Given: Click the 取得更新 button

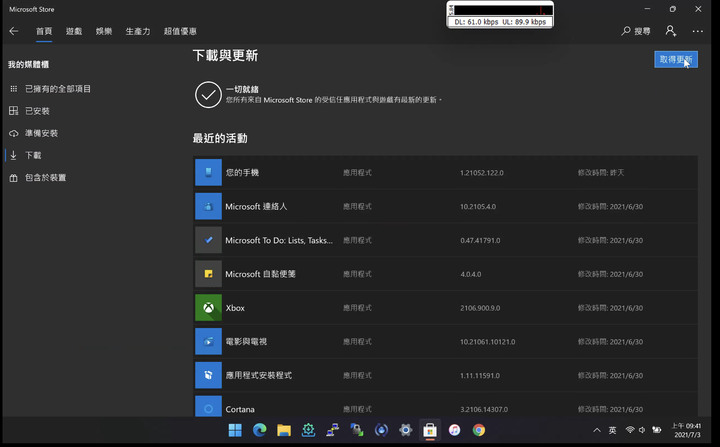Looking at the screenshot, I should tap(676, 59).
